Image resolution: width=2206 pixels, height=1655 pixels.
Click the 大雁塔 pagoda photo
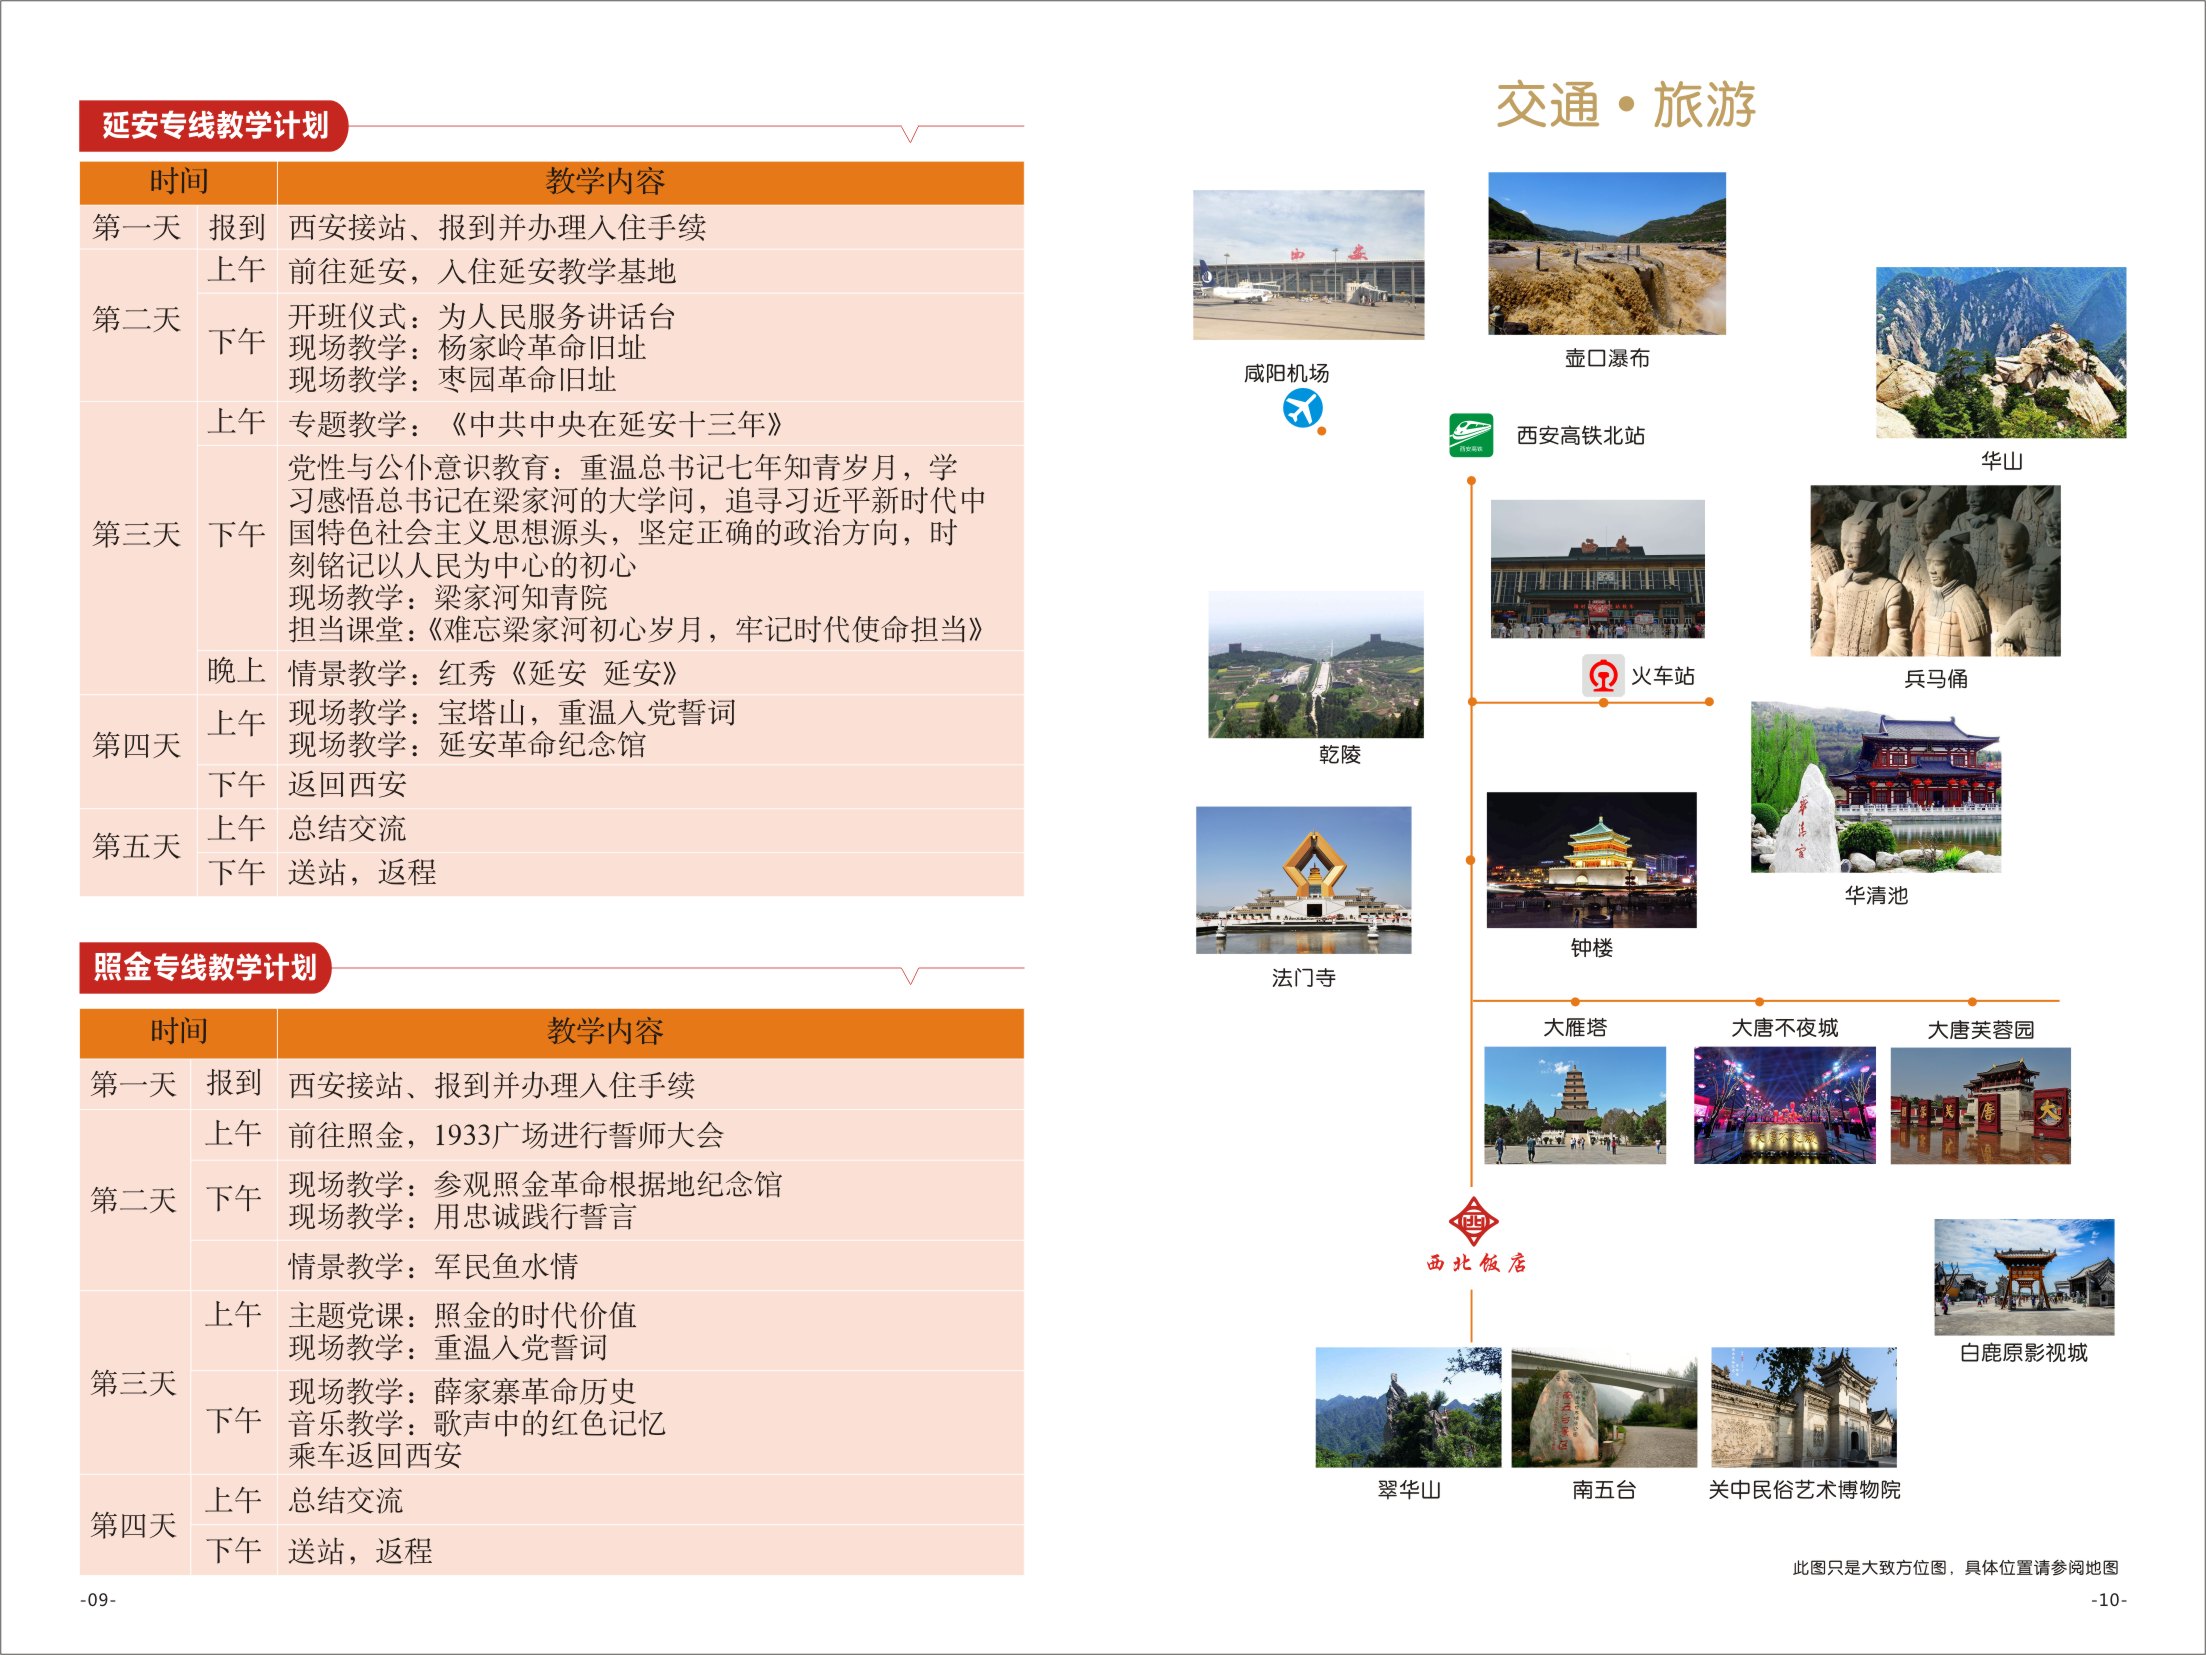[x=1574, y=1104]
